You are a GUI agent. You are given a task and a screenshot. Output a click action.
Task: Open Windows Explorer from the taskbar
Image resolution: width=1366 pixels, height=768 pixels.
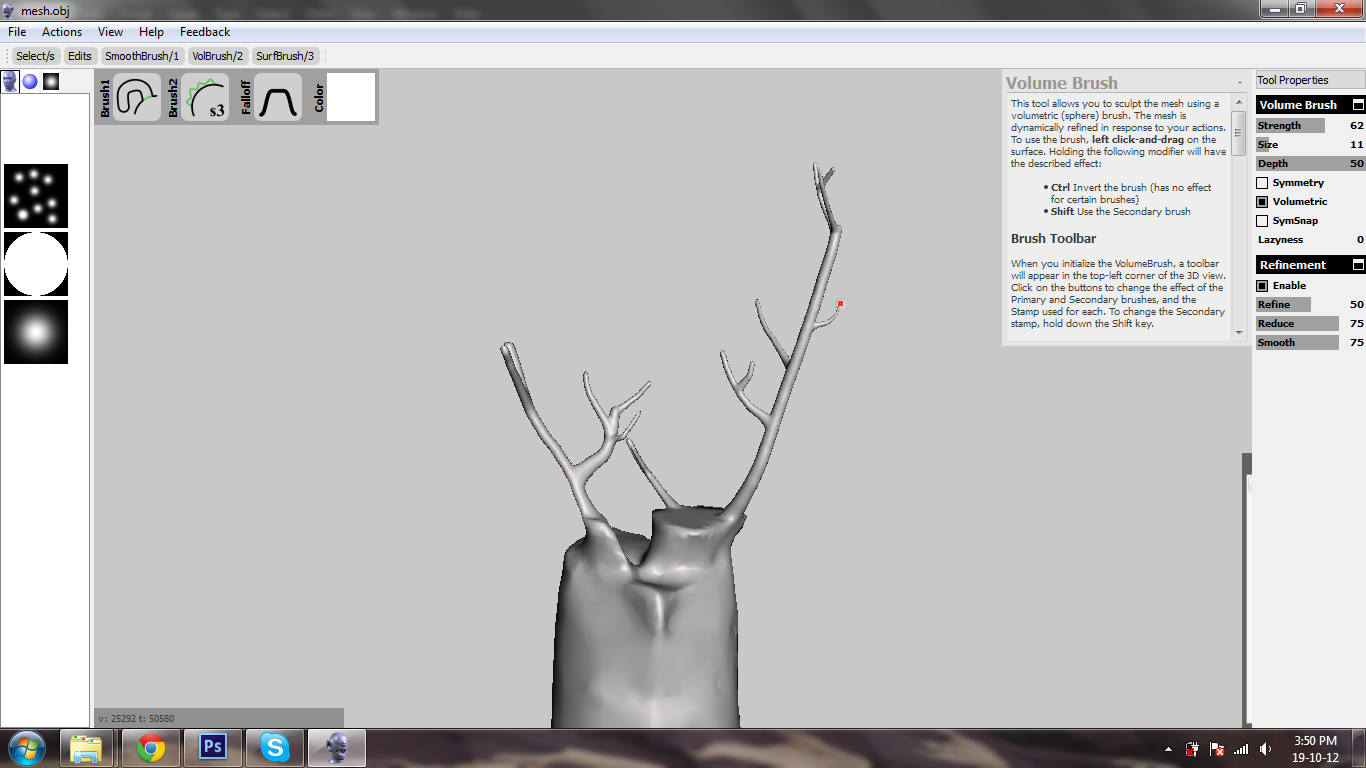pos(86,748)
